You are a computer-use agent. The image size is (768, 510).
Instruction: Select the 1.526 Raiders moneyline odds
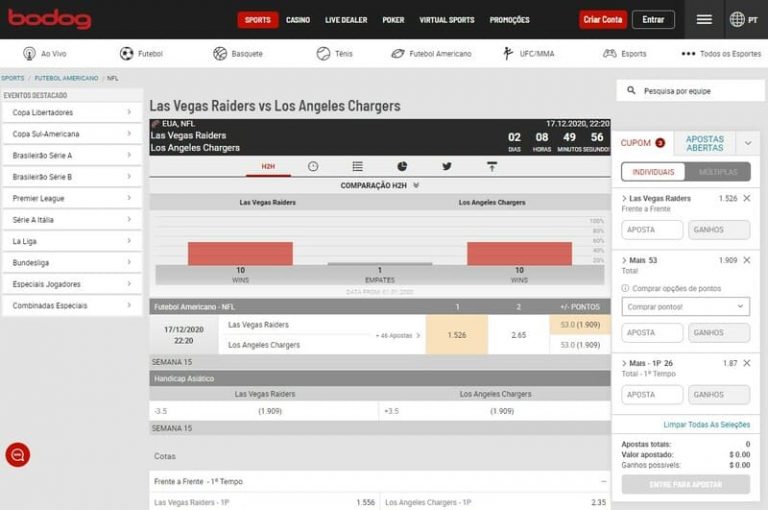[456, 335]
